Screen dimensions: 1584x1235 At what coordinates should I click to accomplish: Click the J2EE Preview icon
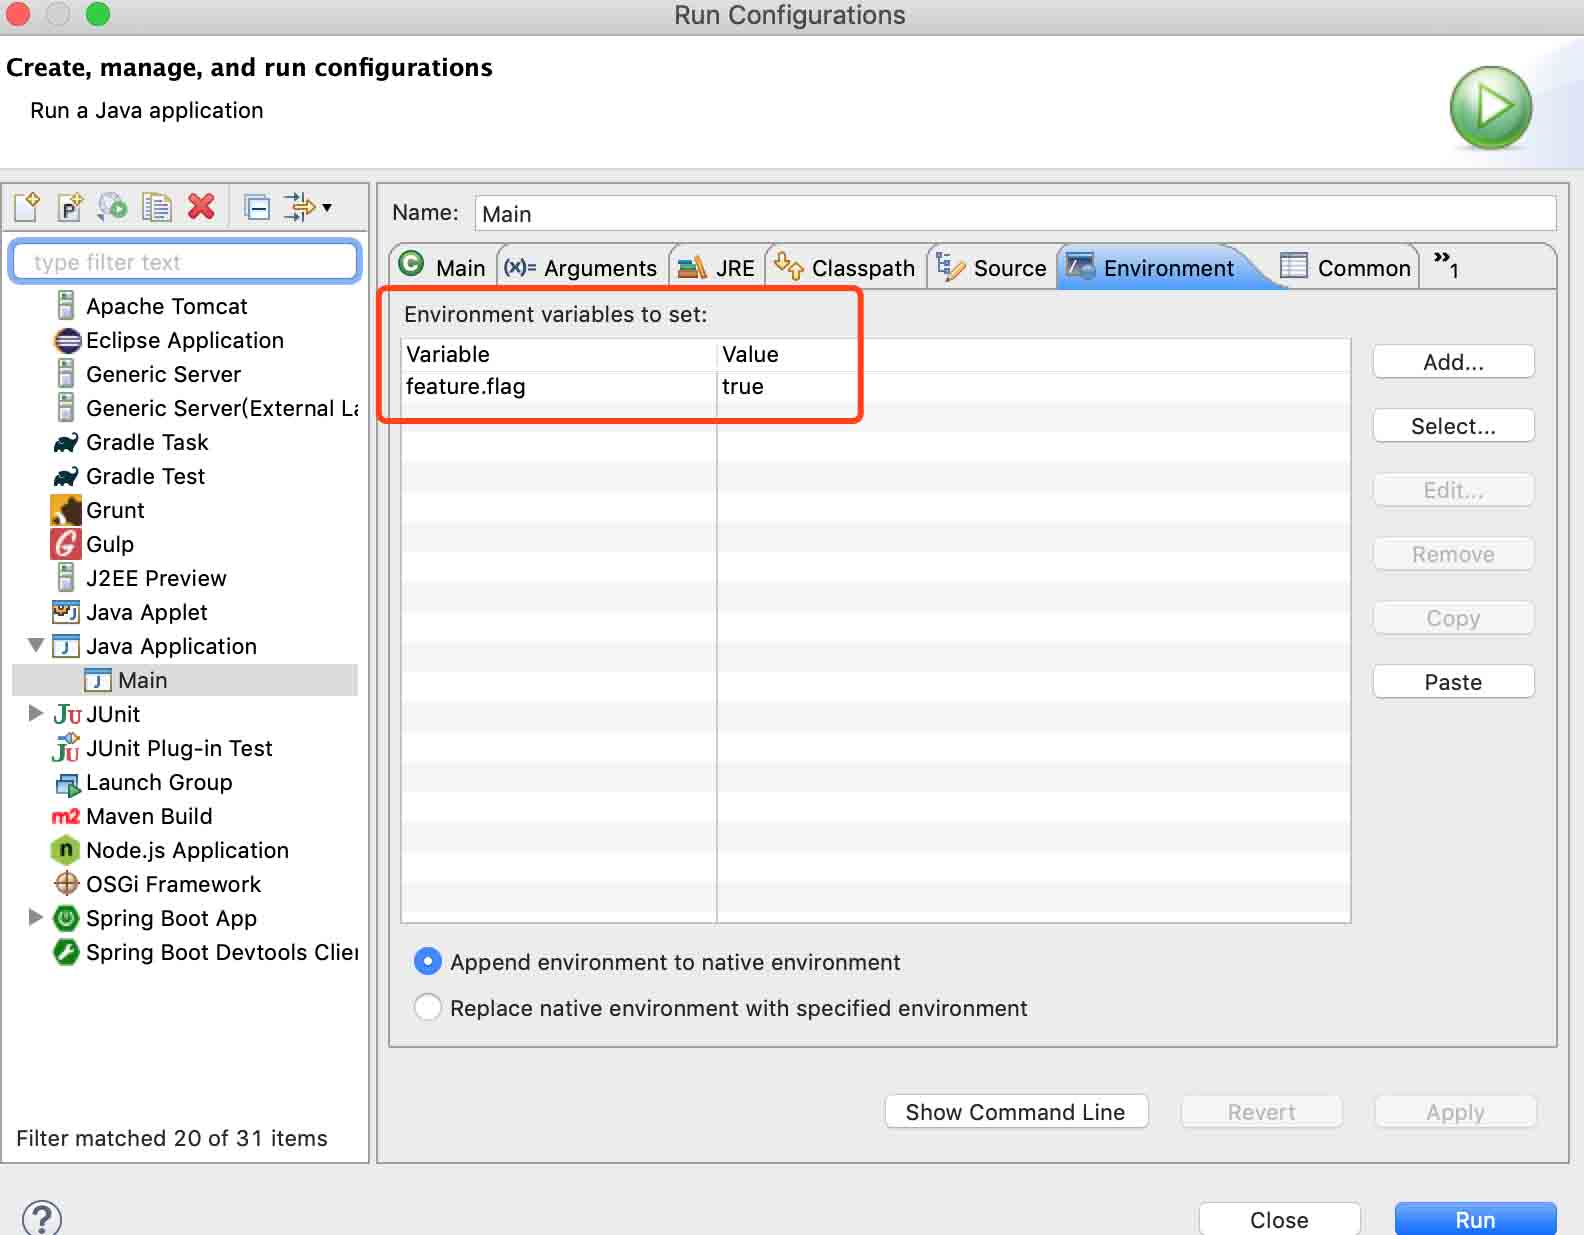[66, 577]
